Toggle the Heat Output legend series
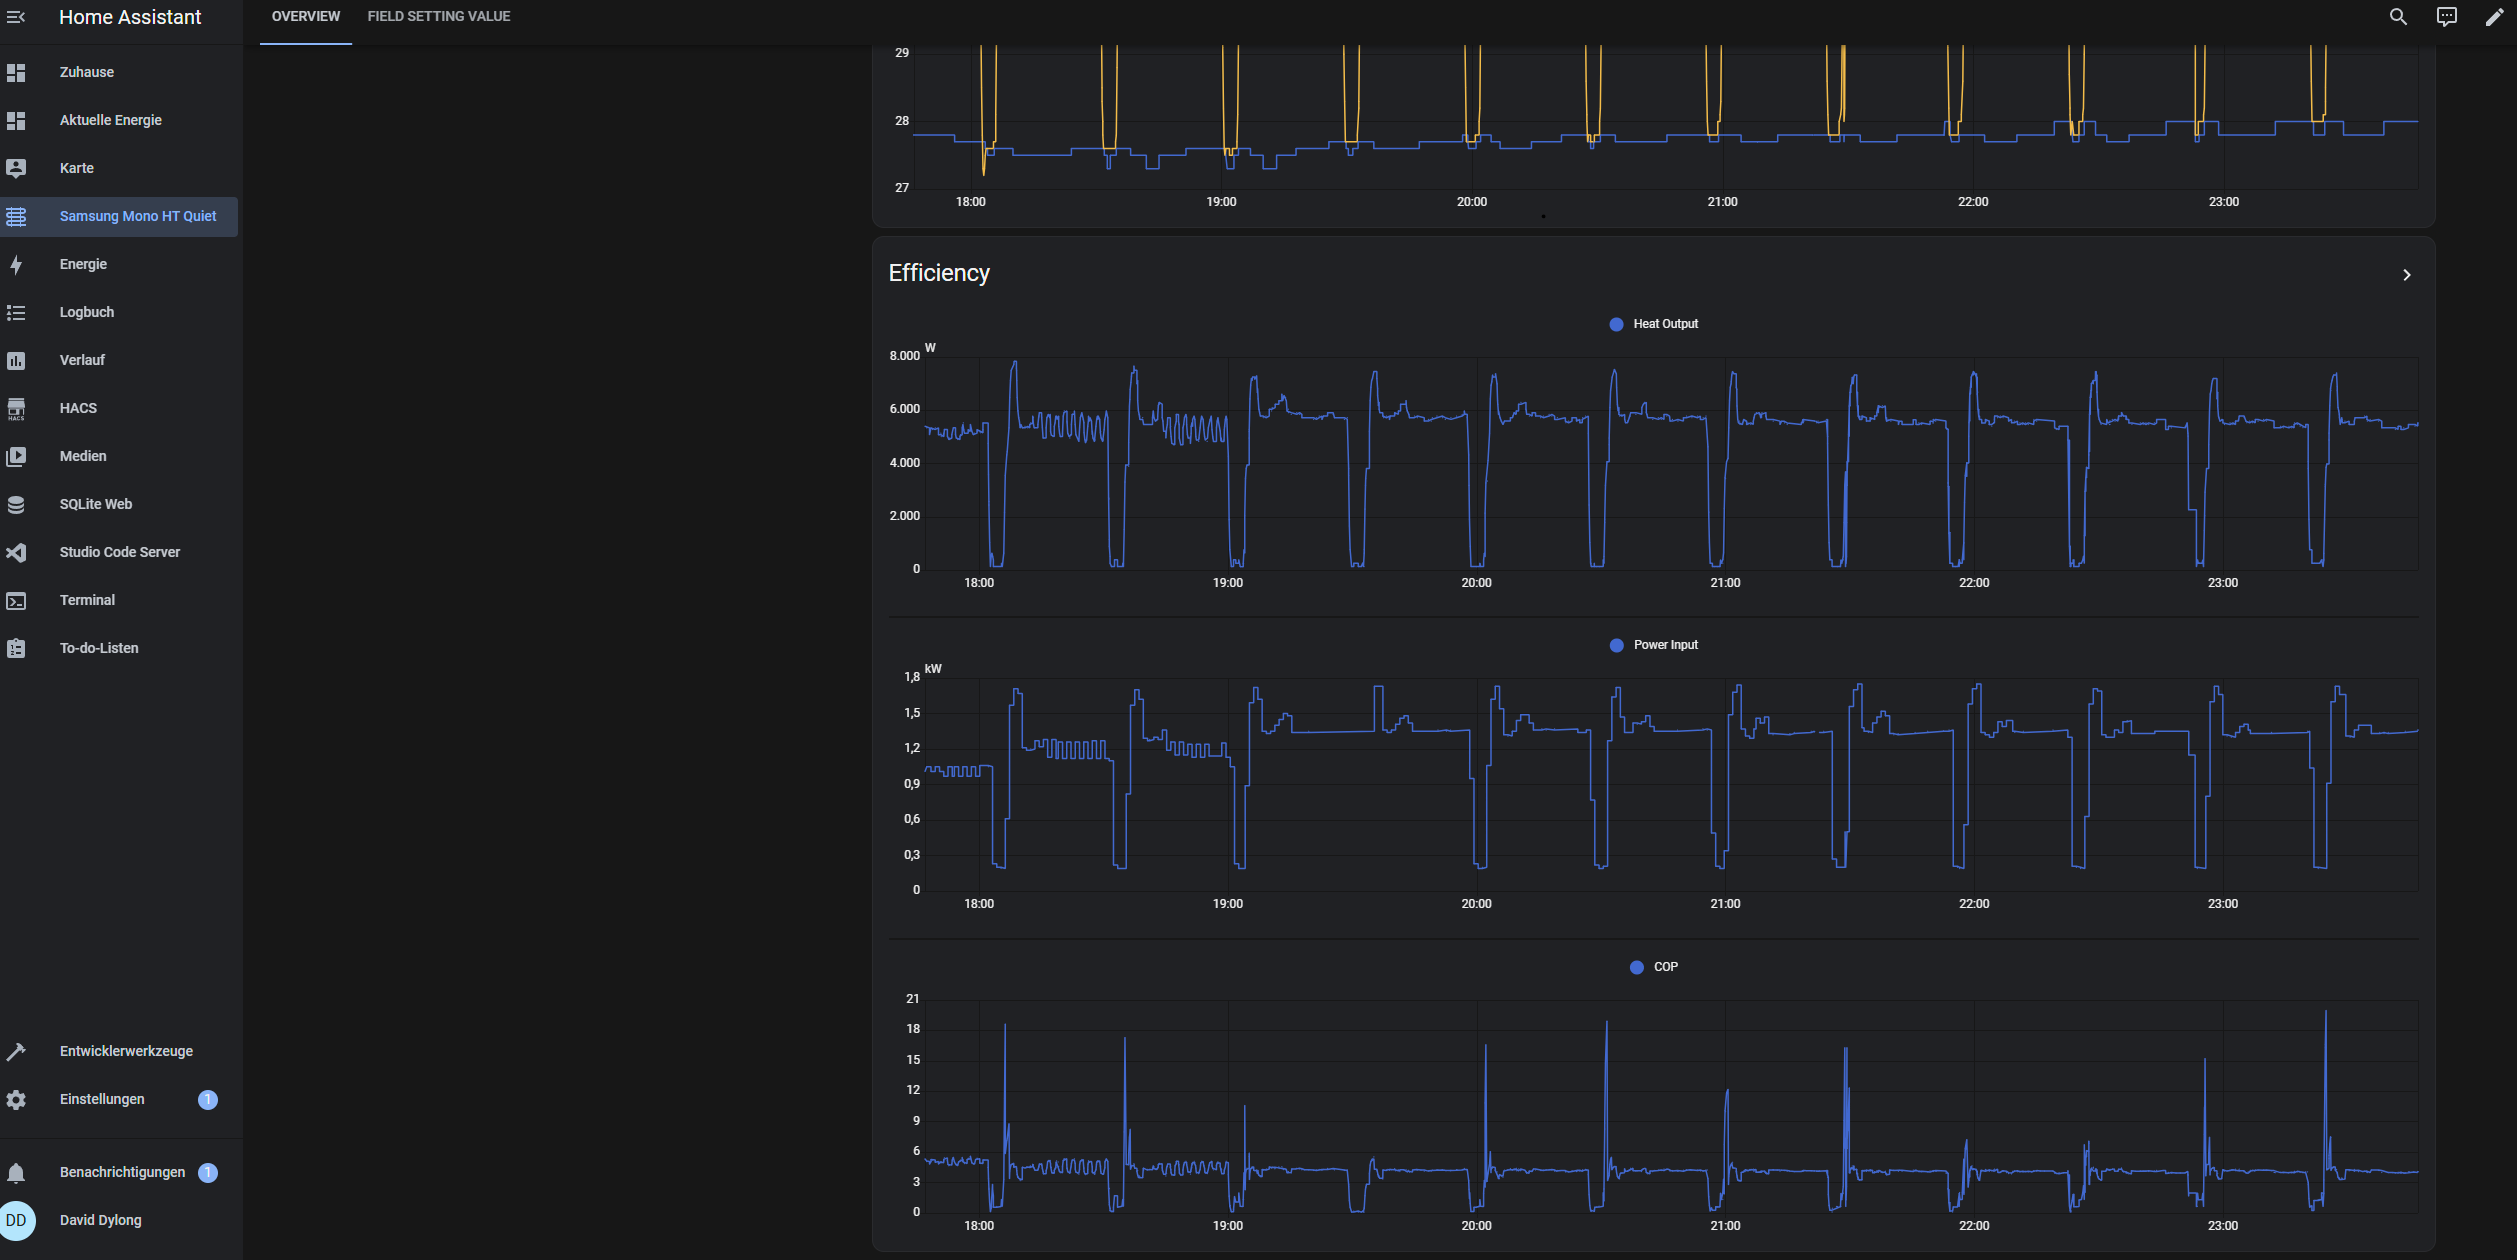Screen dimensions: 2517x1260 click(1654, 324)
